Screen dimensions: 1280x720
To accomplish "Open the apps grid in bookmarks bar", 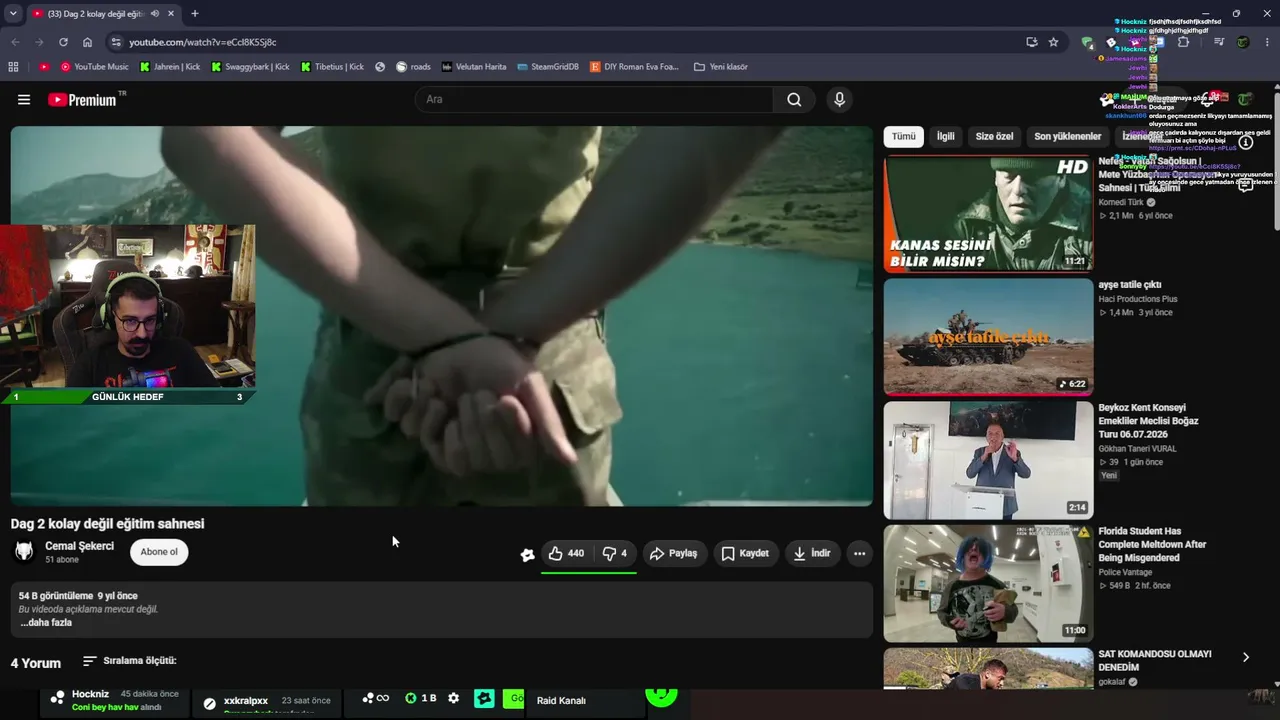I will [13, 67].
